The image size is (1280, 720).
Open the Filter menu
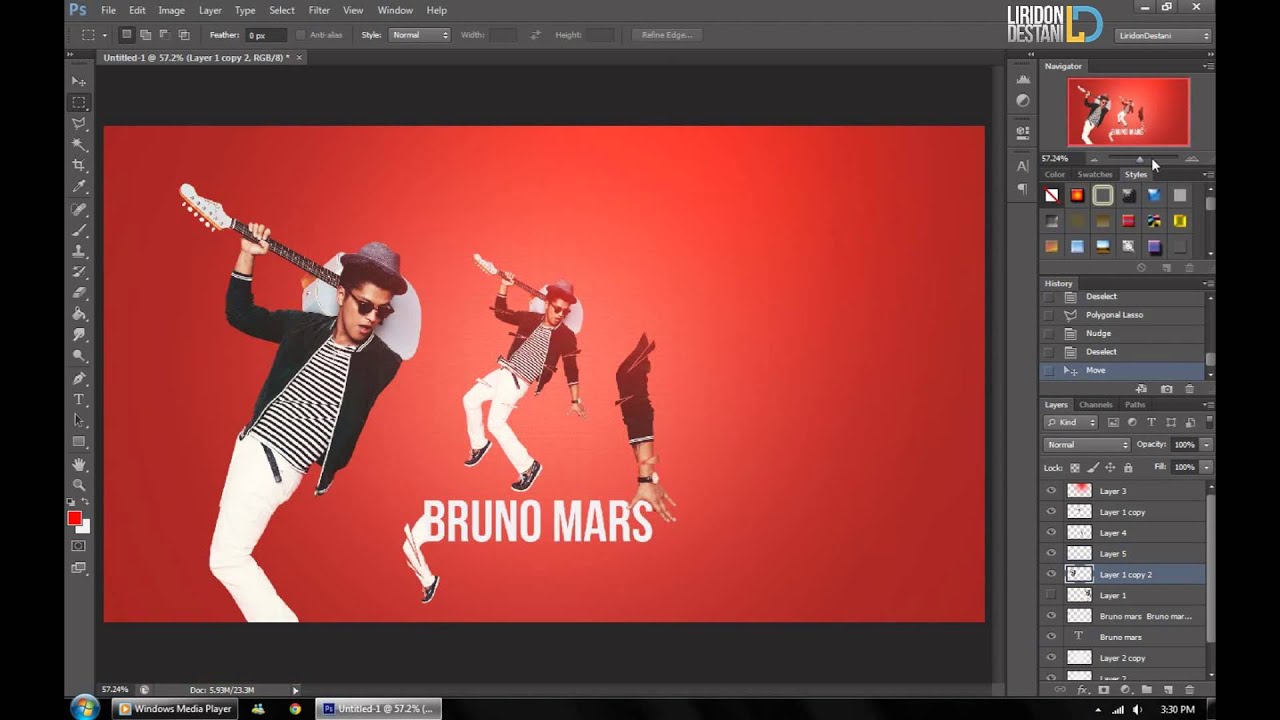click(319, 10)
